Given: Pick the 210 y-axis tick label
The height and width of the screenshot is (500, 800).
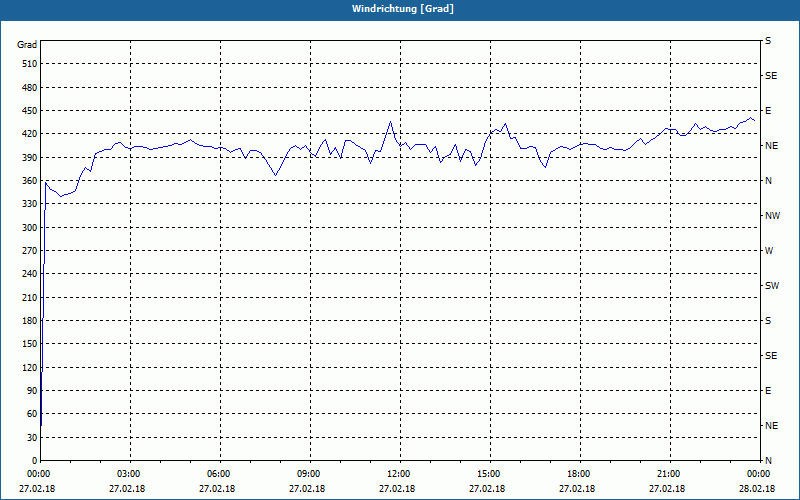Looking at the screenshot, I should point(29,297).
